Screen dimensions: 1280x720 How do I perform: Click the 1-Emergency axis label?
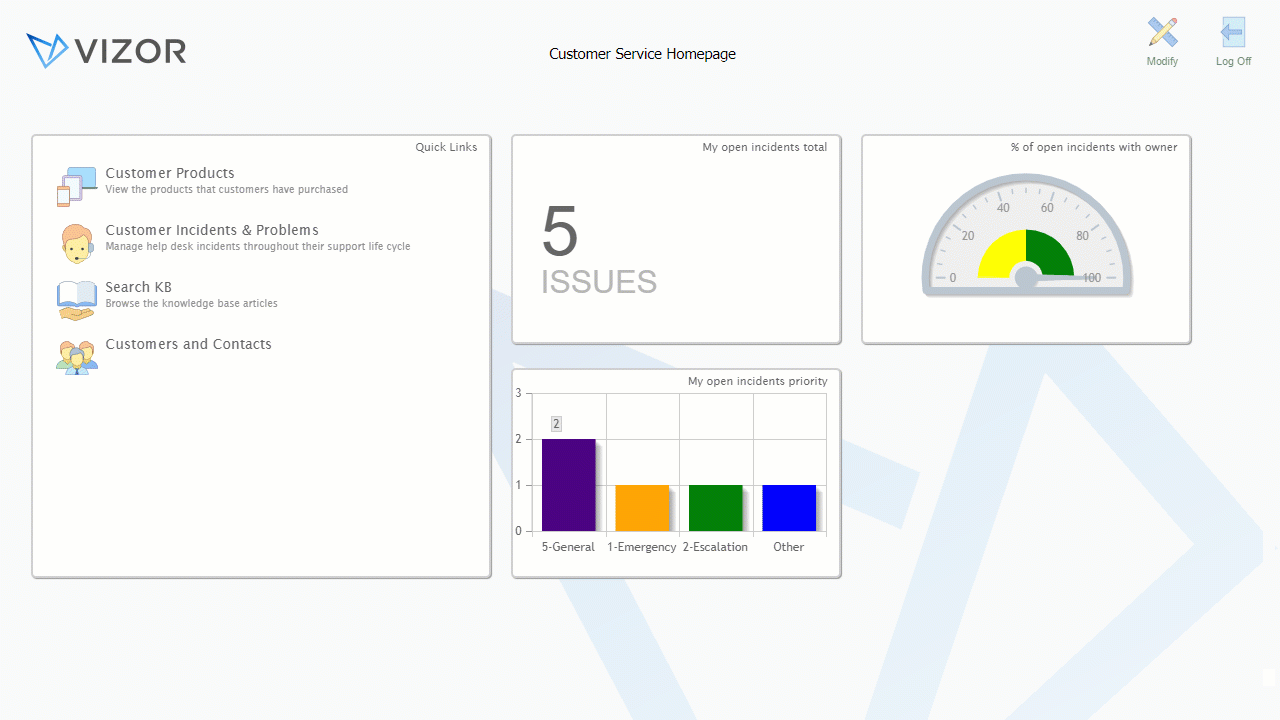pos(642,547)
